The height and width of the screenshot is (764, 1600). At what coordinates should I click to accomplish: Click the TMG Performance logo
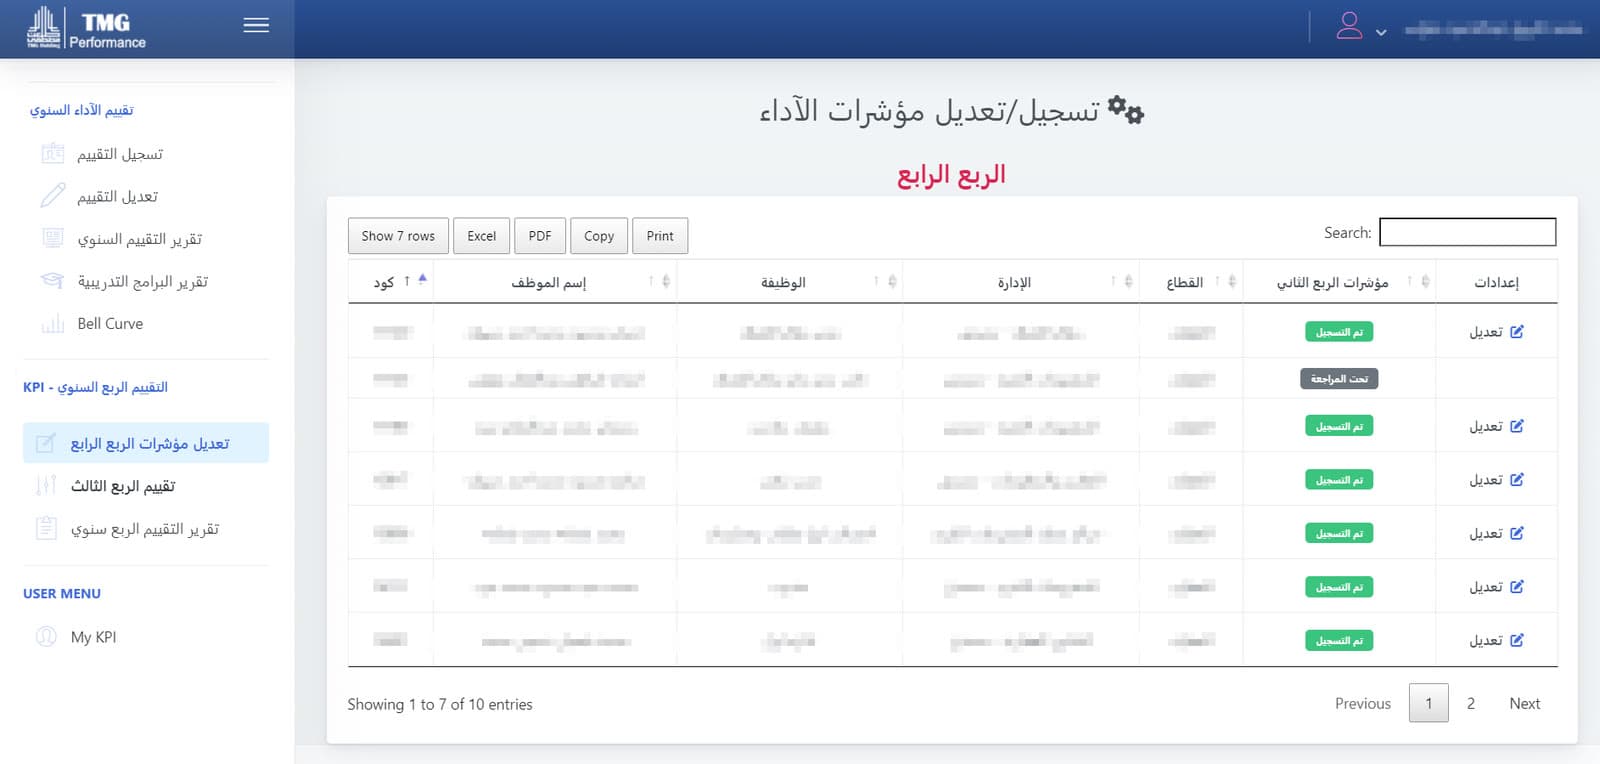point(87,28)
